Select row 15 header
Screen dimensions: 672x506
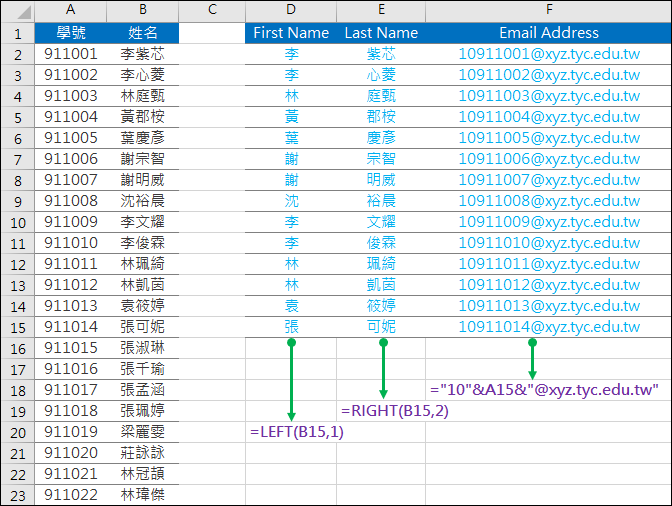tap(18, 327)
